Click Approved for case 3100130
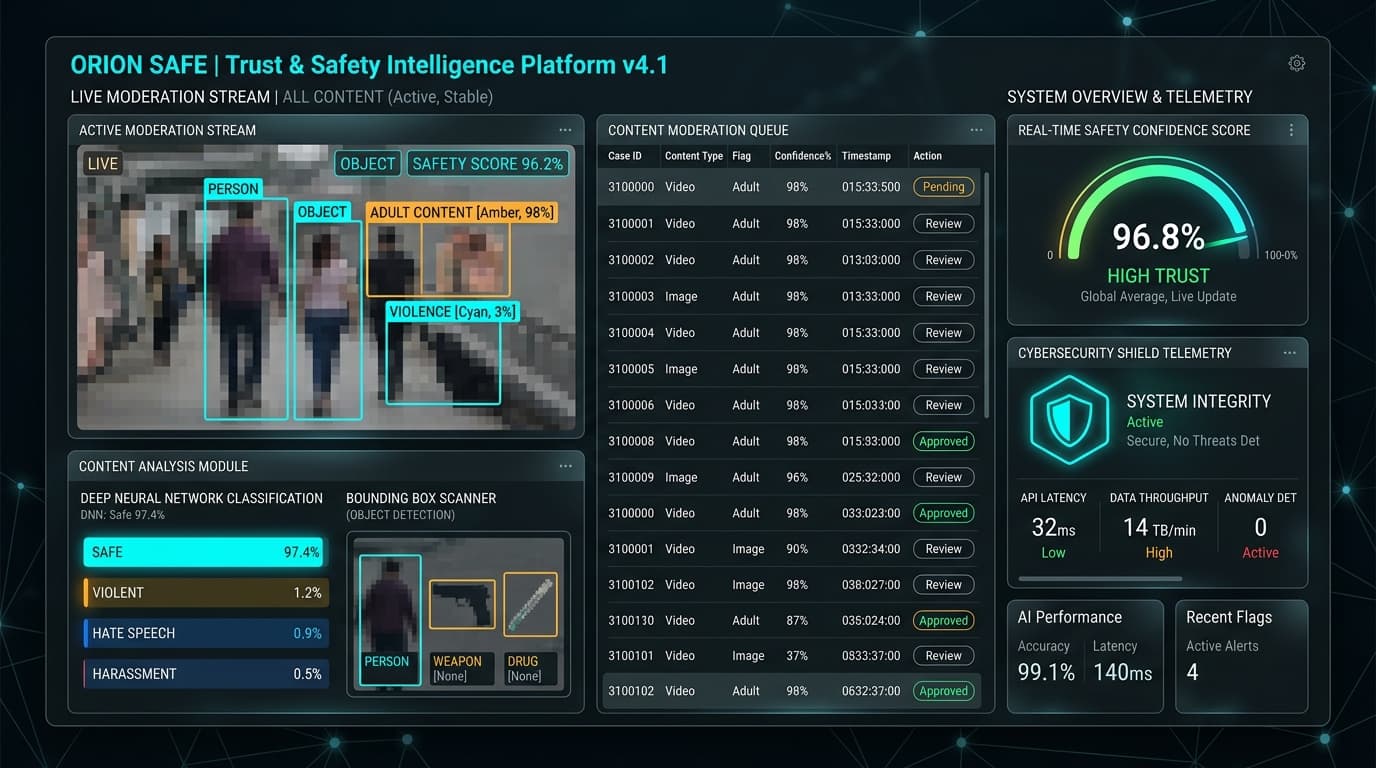The width and height of the screenshot is (1376, 768). click(x=943, y=620)
